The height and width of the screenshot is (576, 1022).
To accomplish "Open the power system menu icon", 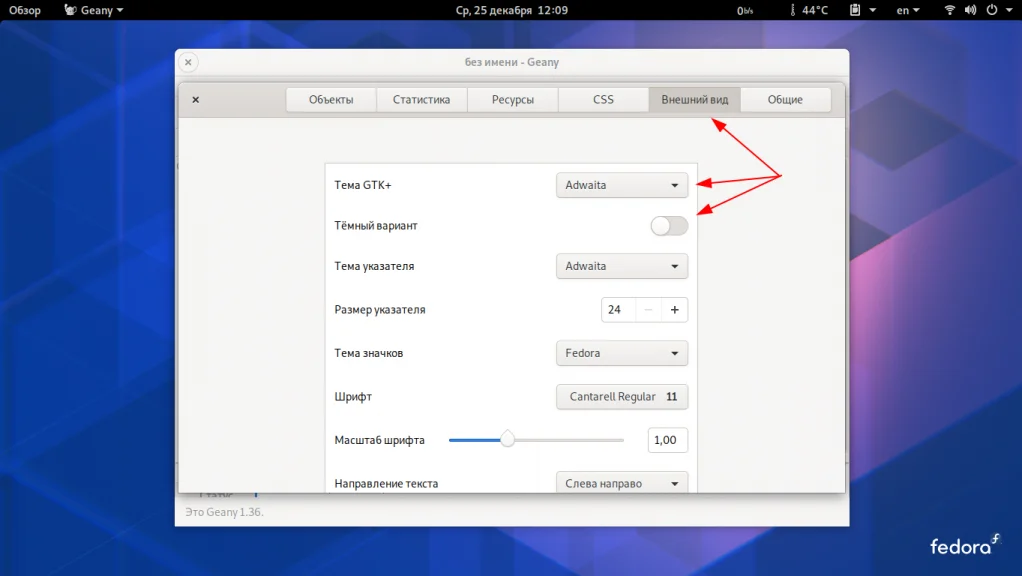I will pyautogui.click(x=992, y=10).
